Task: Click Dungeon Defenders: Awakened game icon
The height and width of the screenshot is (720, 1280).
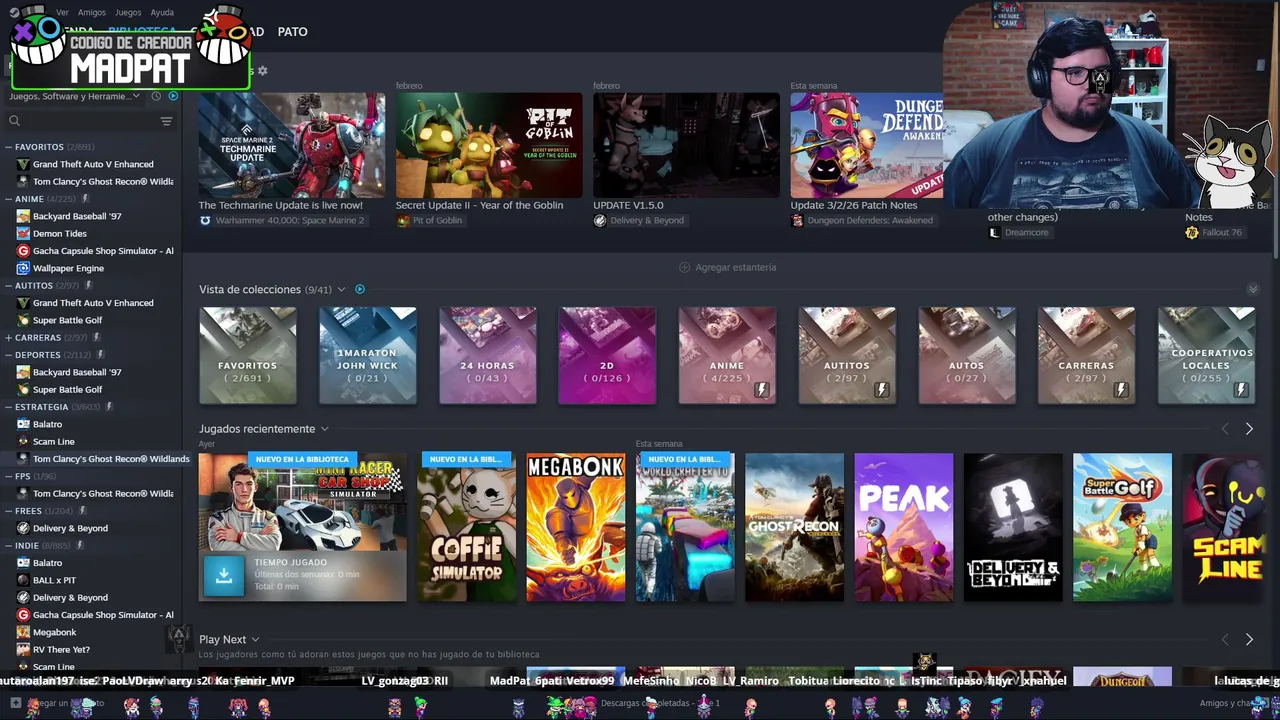Action: [797, 220]
